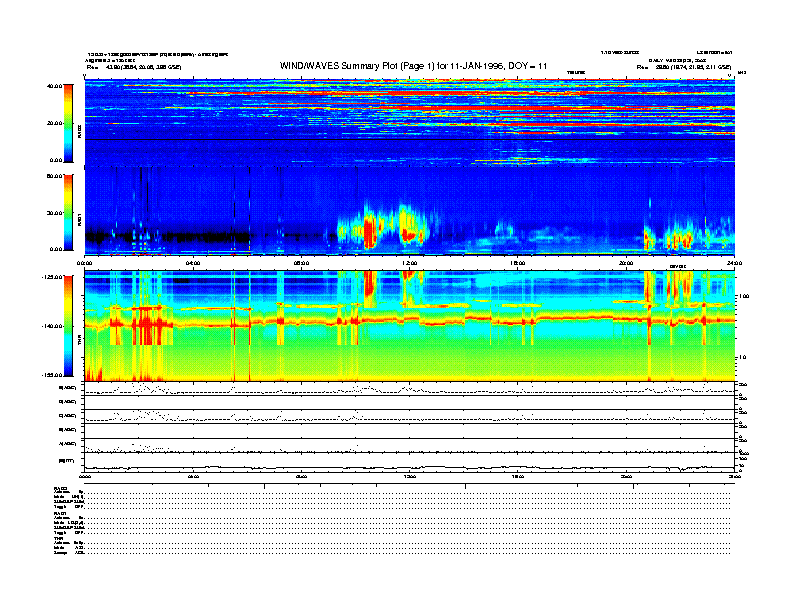792x612 pixels.
Task: Click the TNR color scale bar
Action: pyautogui.click(x=68, y=326)
